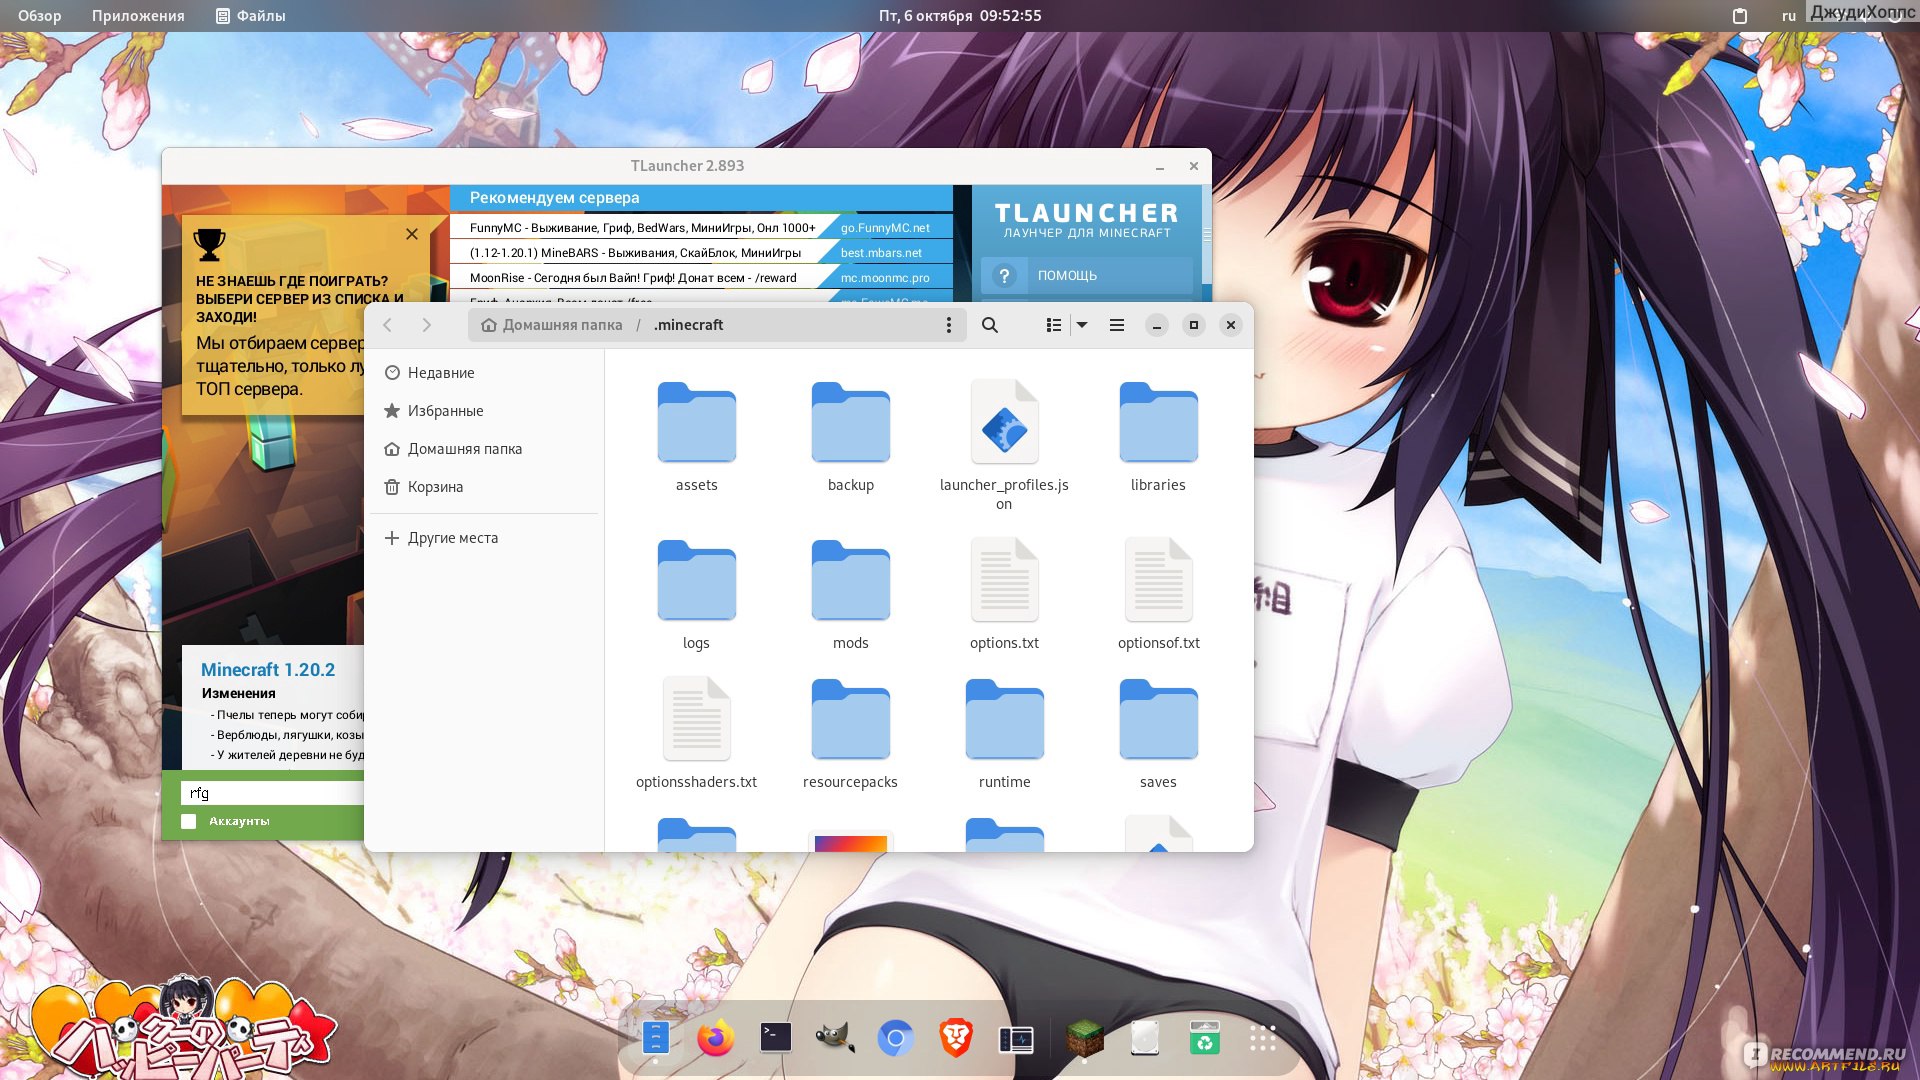This screenshot has height=1080, width=1920.
Task: Open best.mbars.net server link
Action: point(881,253)
